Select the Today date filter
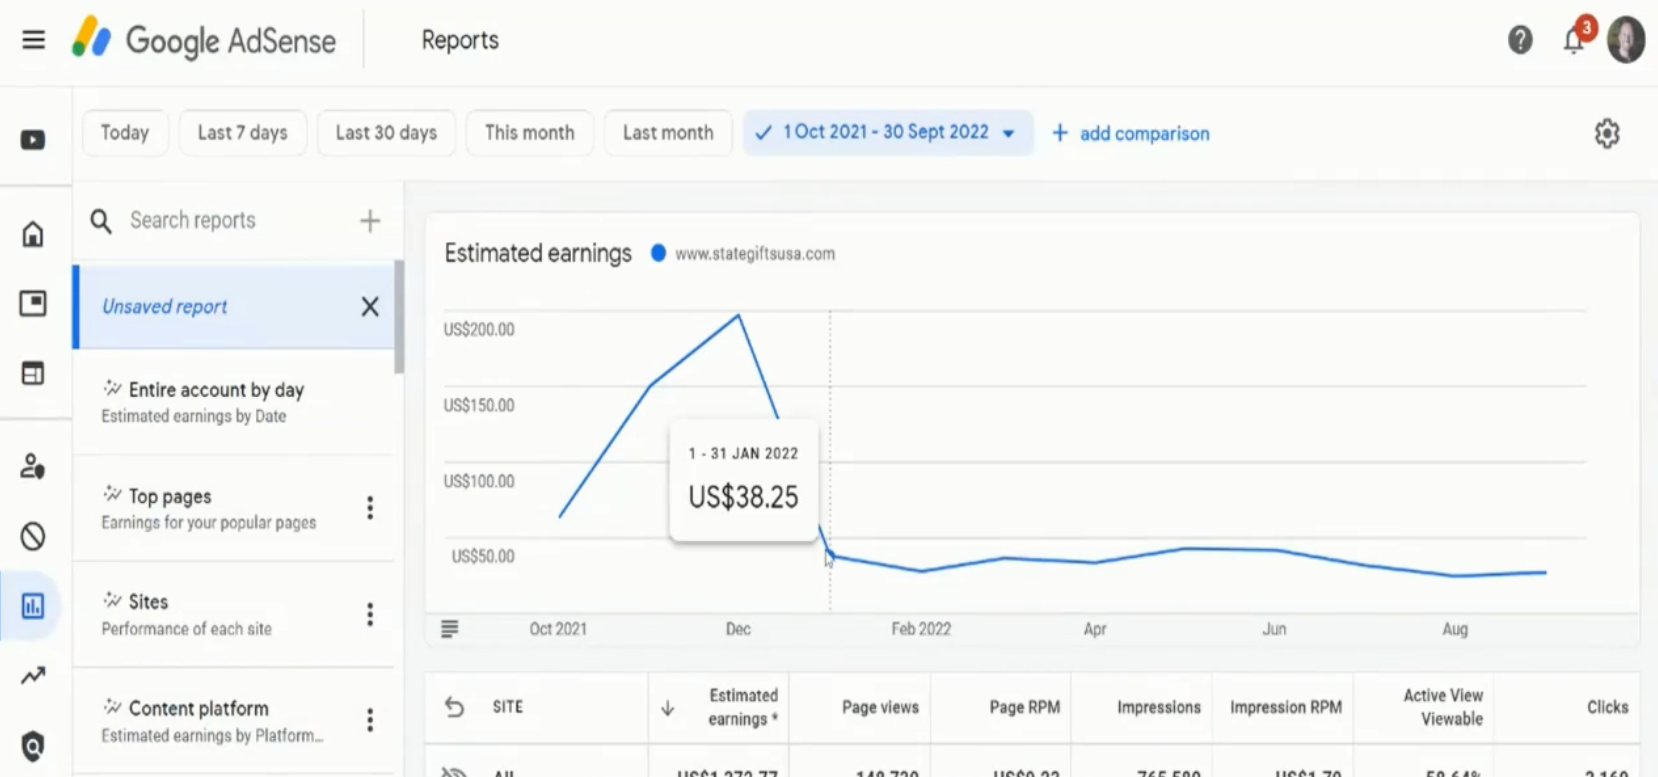Screen dimensions: 1658x777 pos(125,133)
